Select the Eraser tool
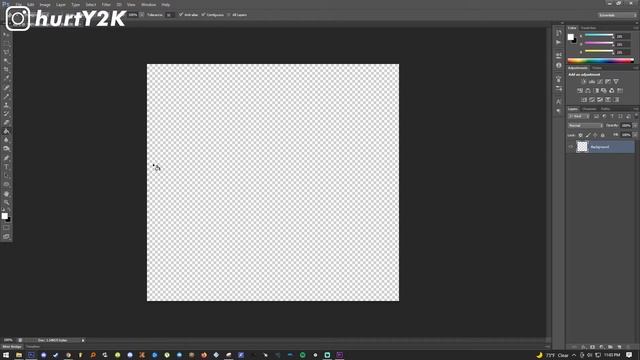This screenshot has height=360, width=640. coord(6,122)
